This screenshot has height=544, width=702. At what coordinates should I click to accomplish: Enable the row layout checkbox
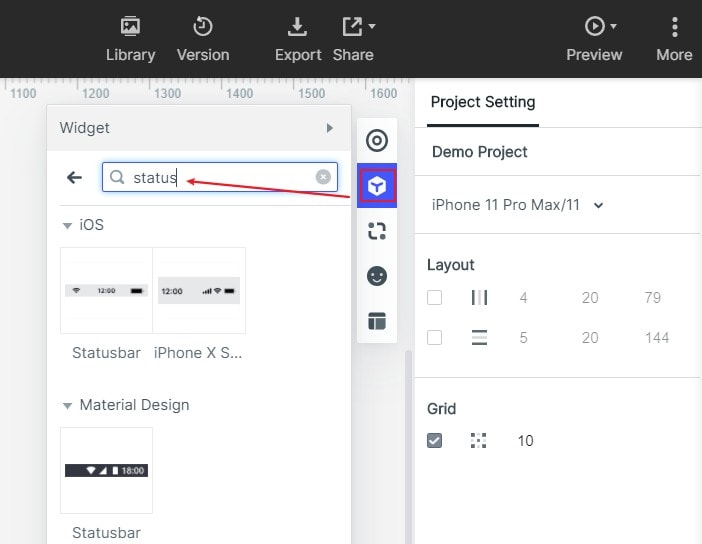[434, 337]
